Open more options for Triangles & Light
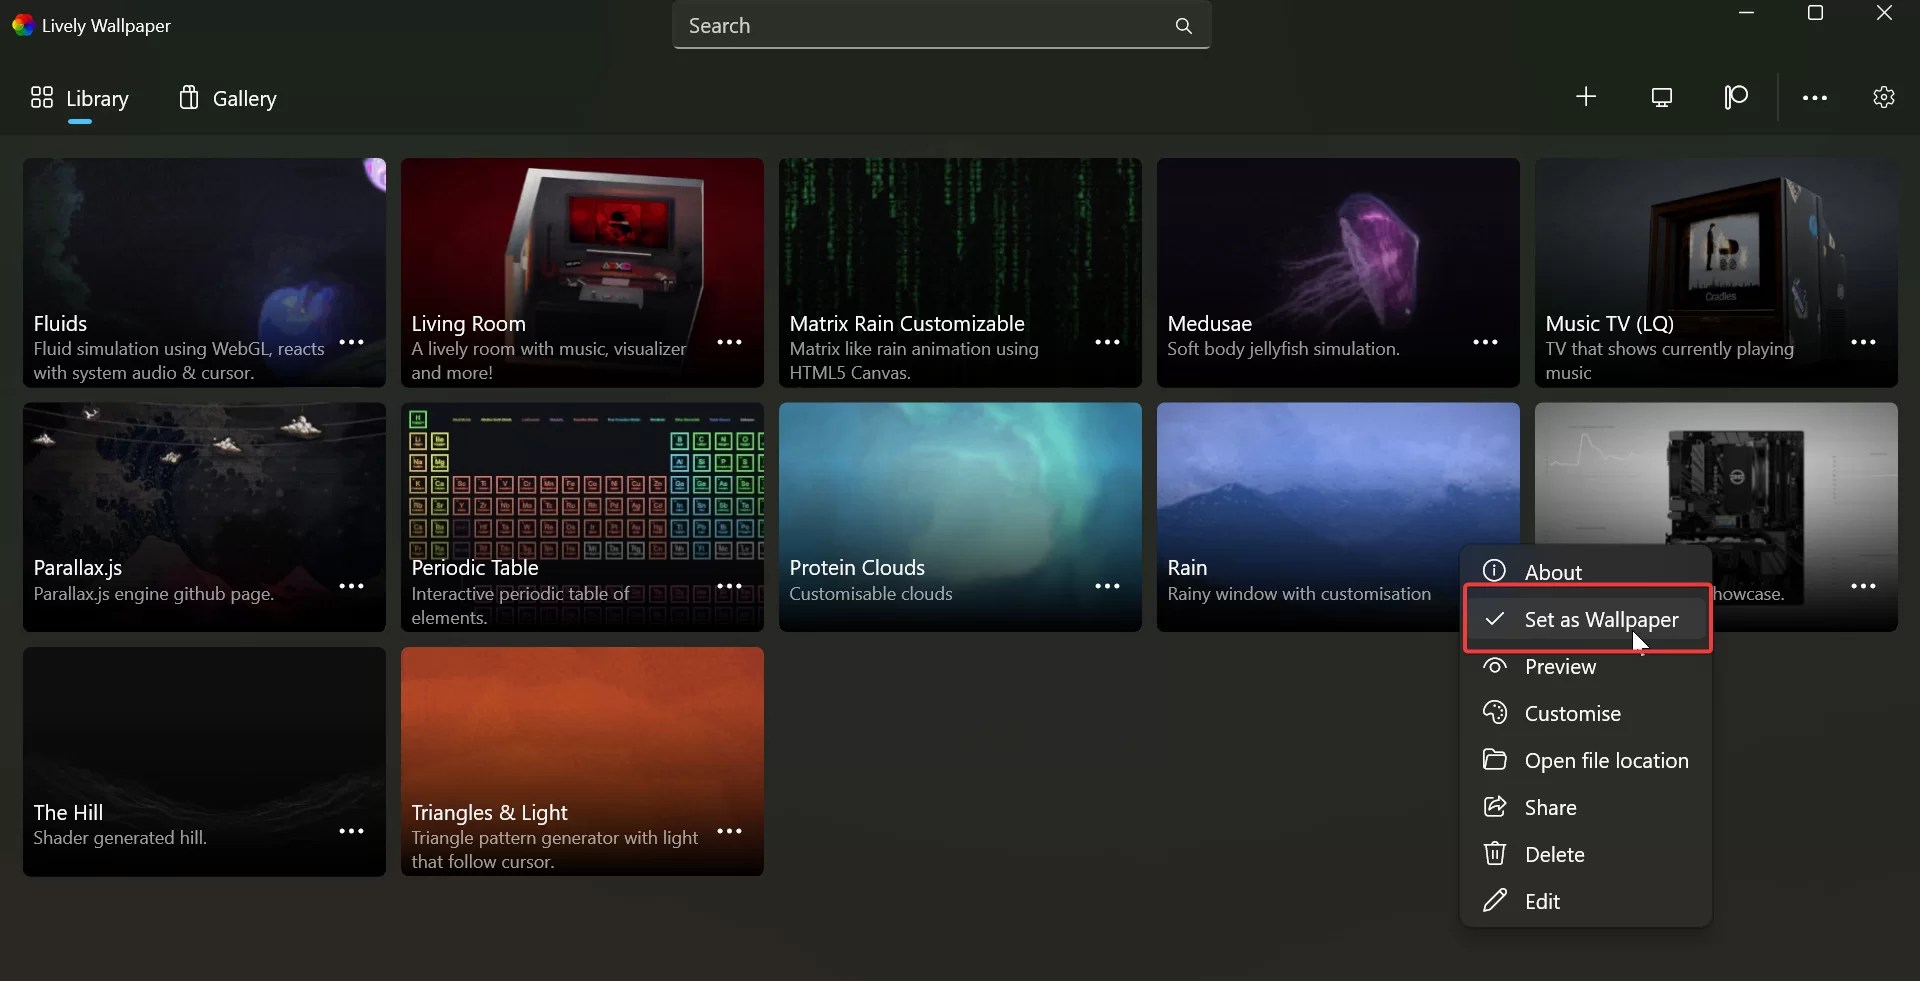This screenshot has width=1920, height=981. pos(729,831)
